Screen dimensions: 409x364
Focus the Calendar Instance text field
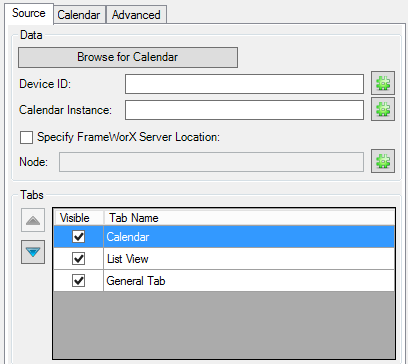click(244, 110)
